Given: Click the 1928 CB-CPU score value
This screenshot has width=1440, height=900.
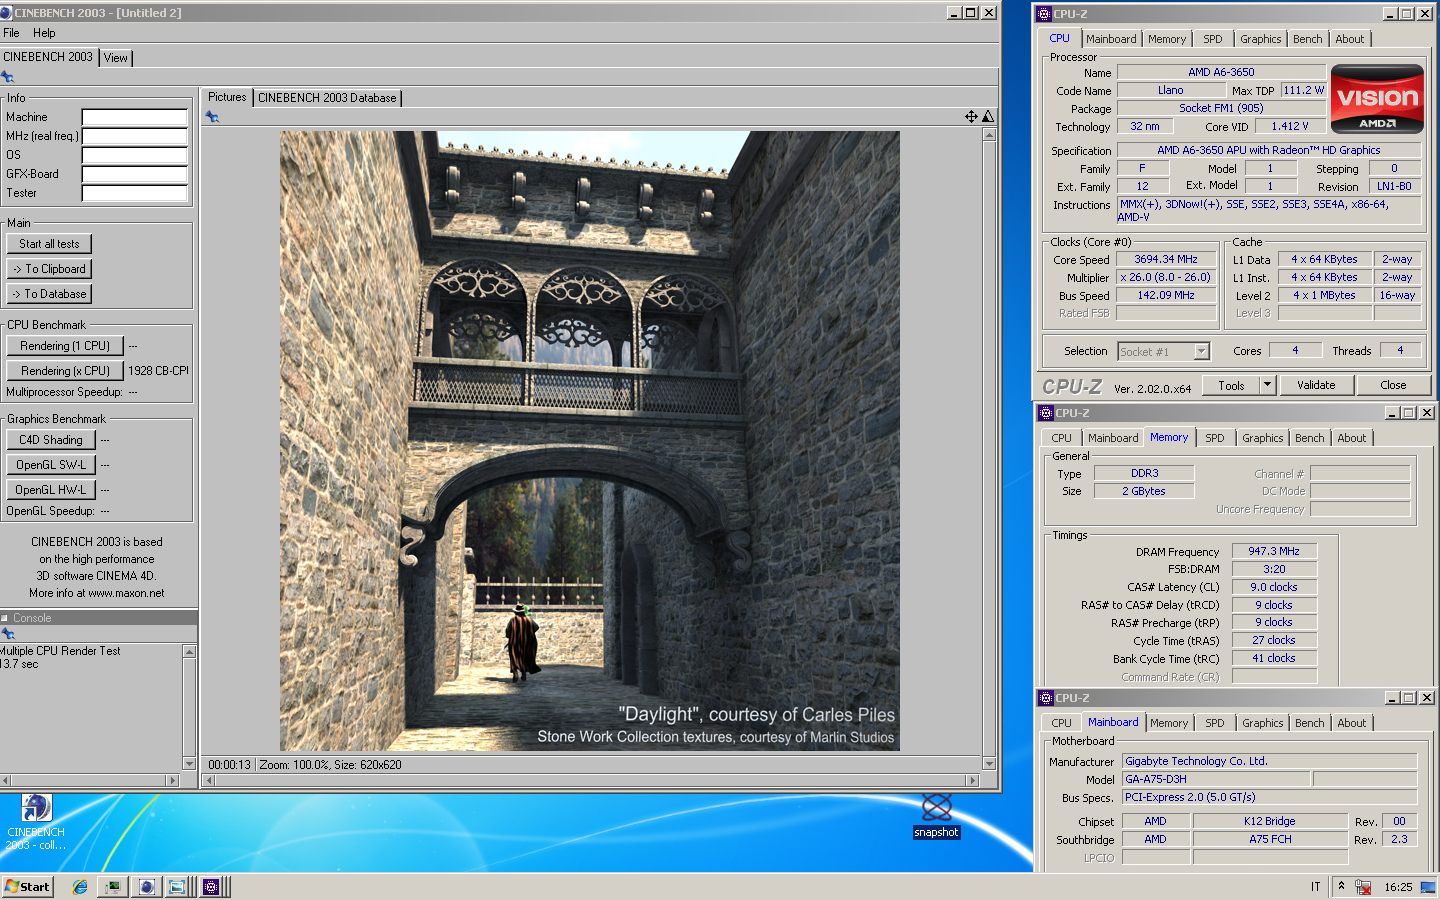Looking at the screenshot, I should [x=158, y=371].
